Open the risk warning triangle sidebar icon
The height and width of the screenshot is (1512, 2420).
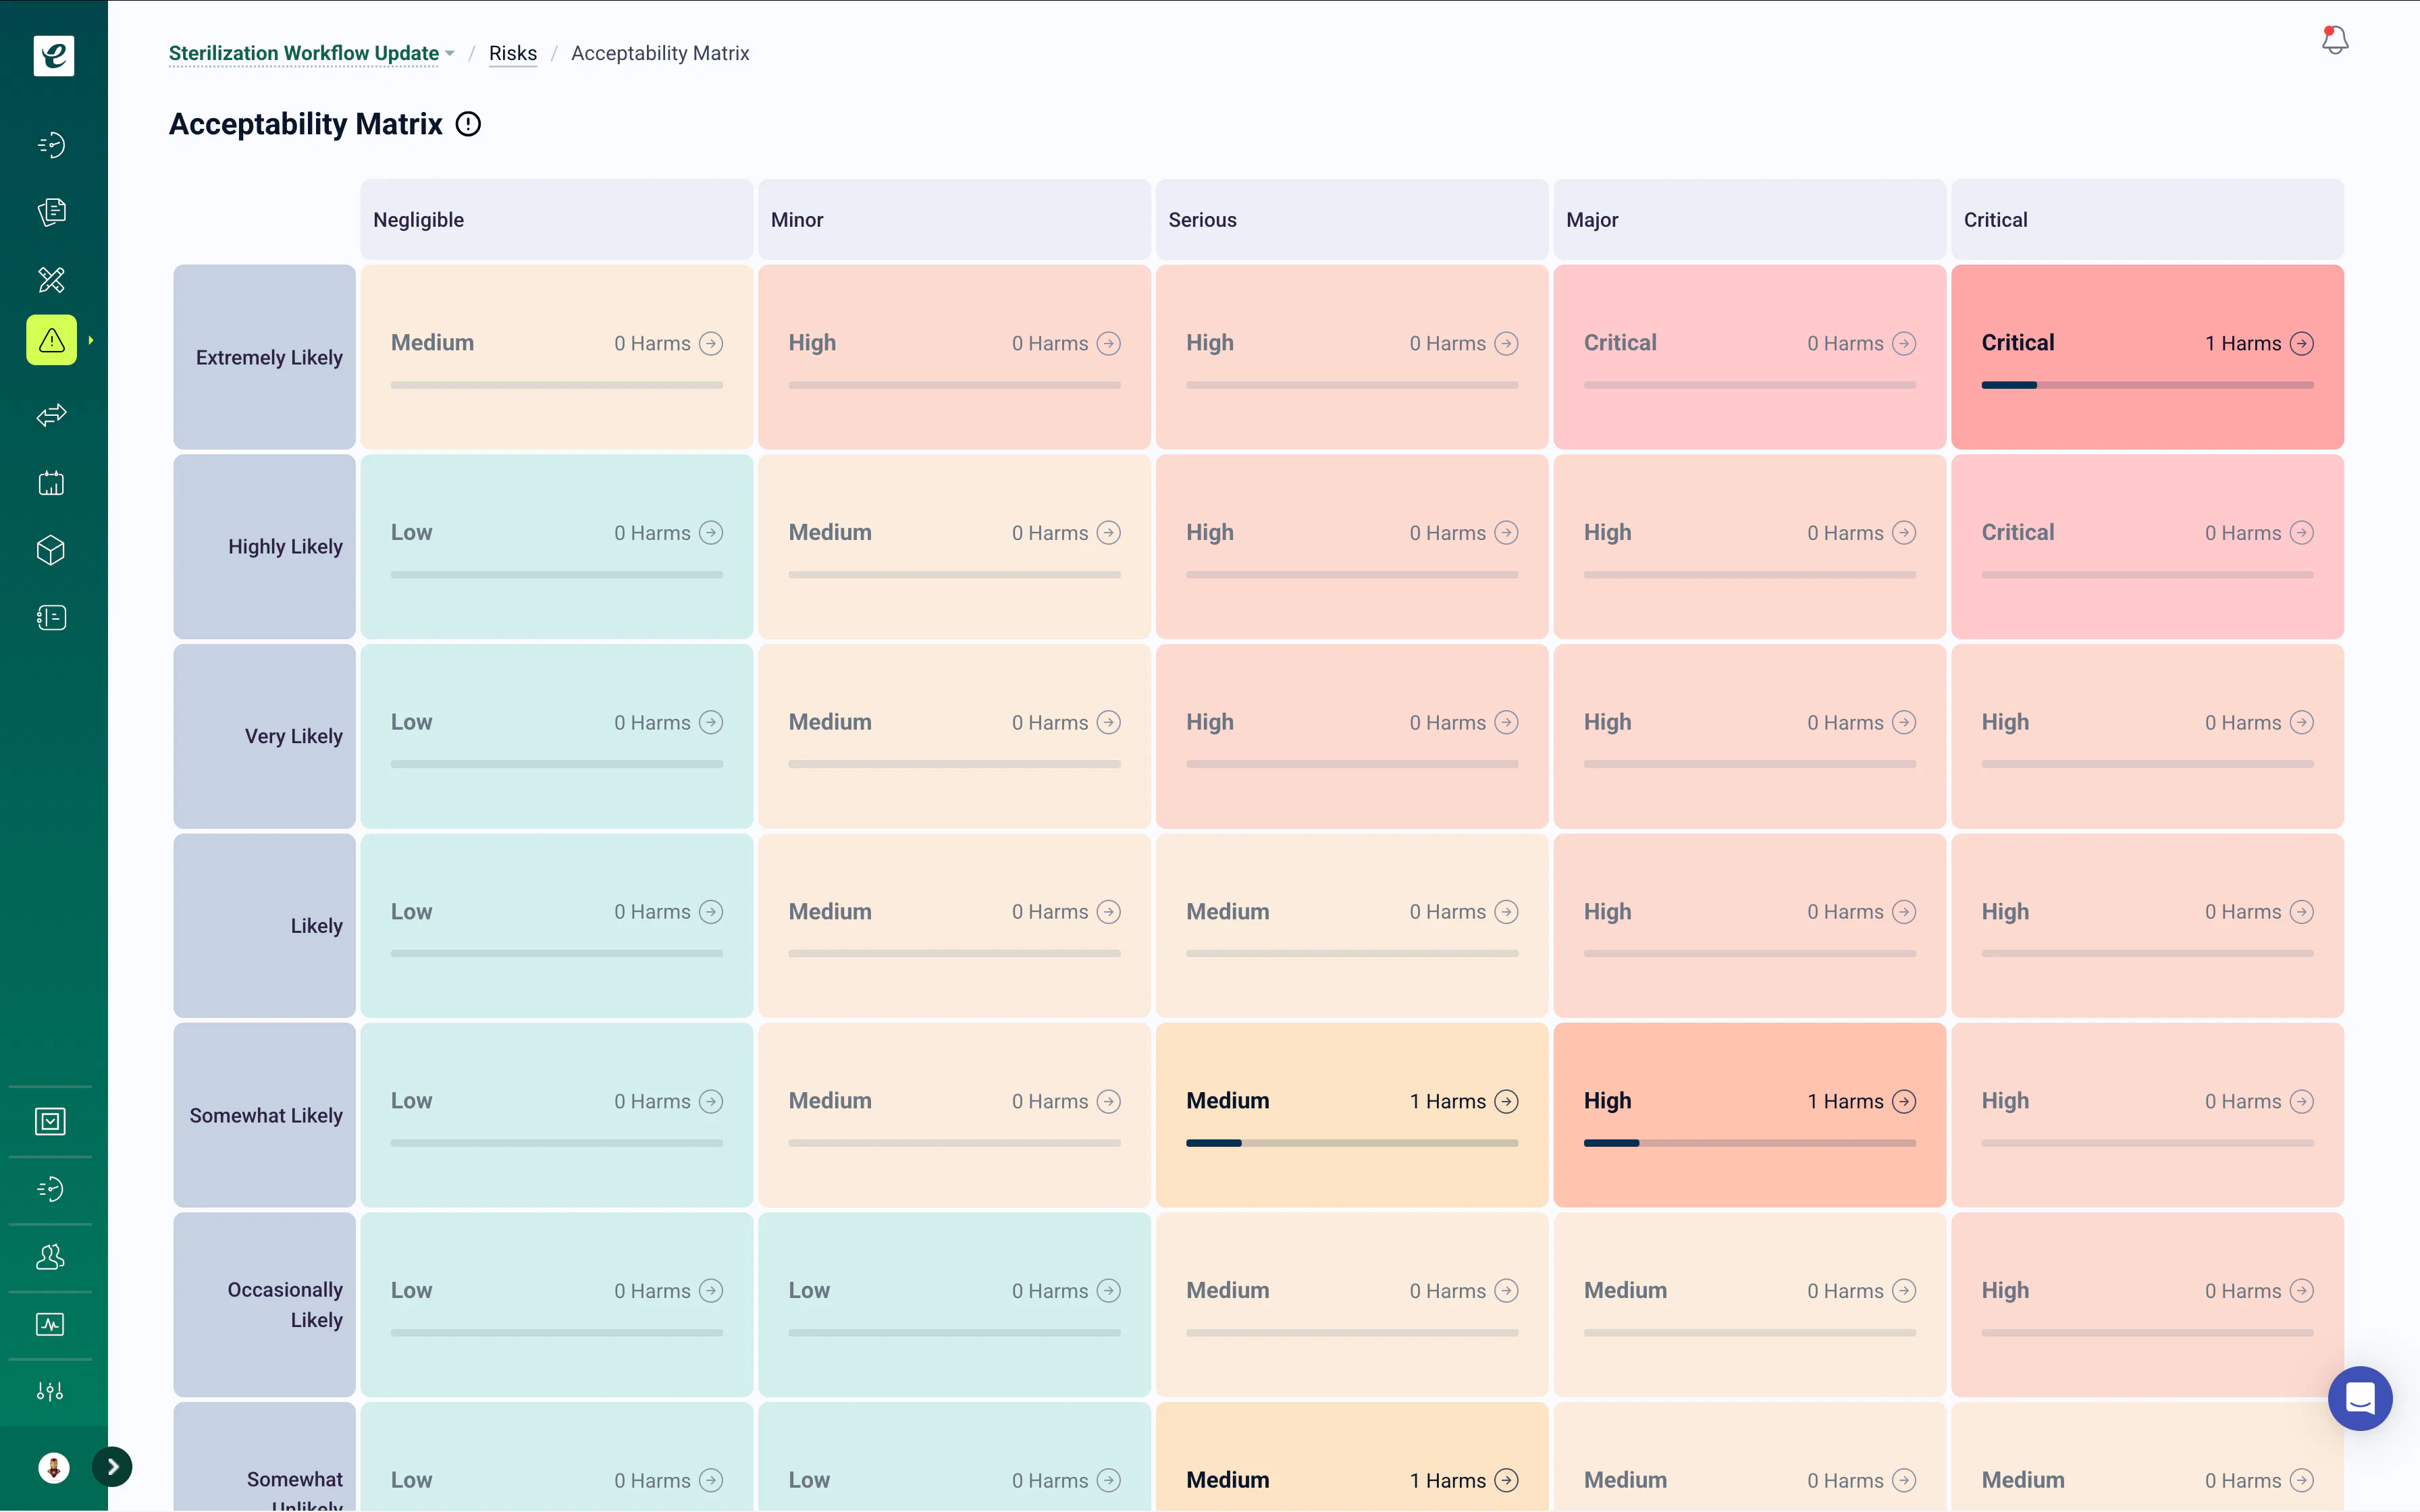(x=52, y=340)
